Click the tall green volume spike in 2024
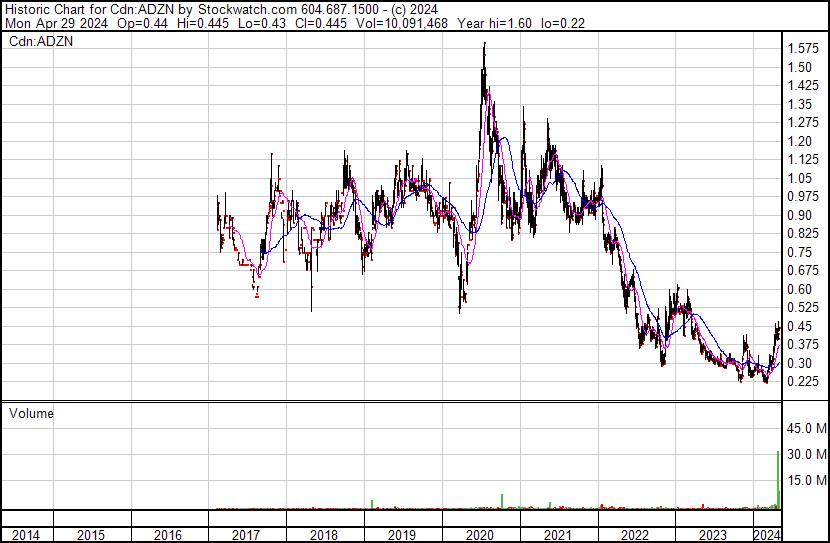Viewport: 830px width, 543px height. click(x=778, y=479)
